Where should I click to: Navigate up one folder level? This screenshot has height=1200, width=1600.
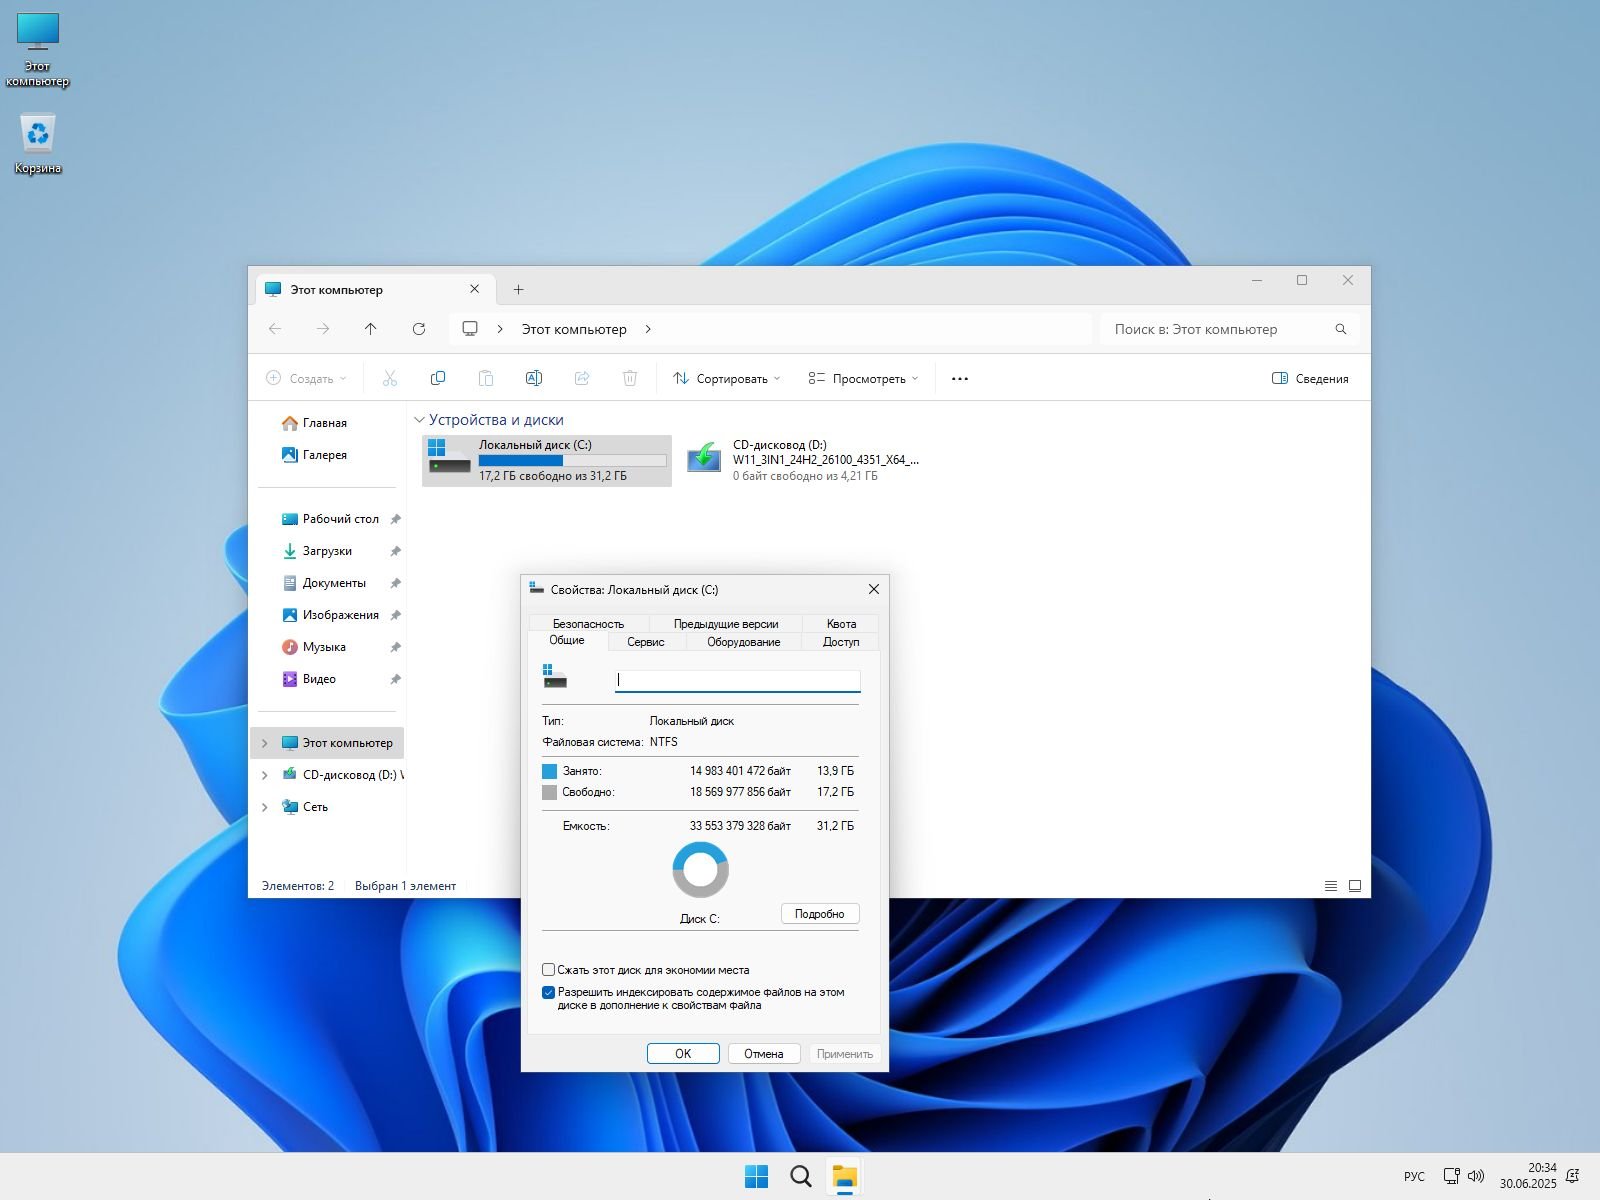click(371, 329)
